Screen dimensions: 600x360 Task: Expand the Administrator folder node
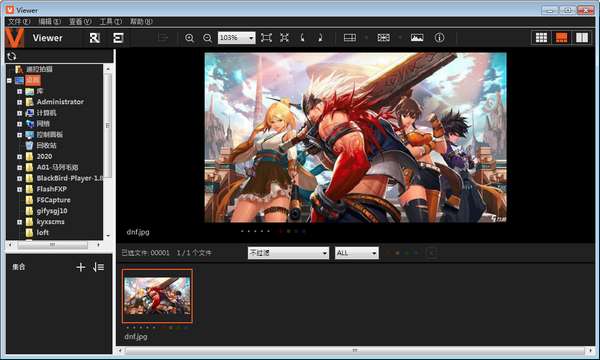20,102
